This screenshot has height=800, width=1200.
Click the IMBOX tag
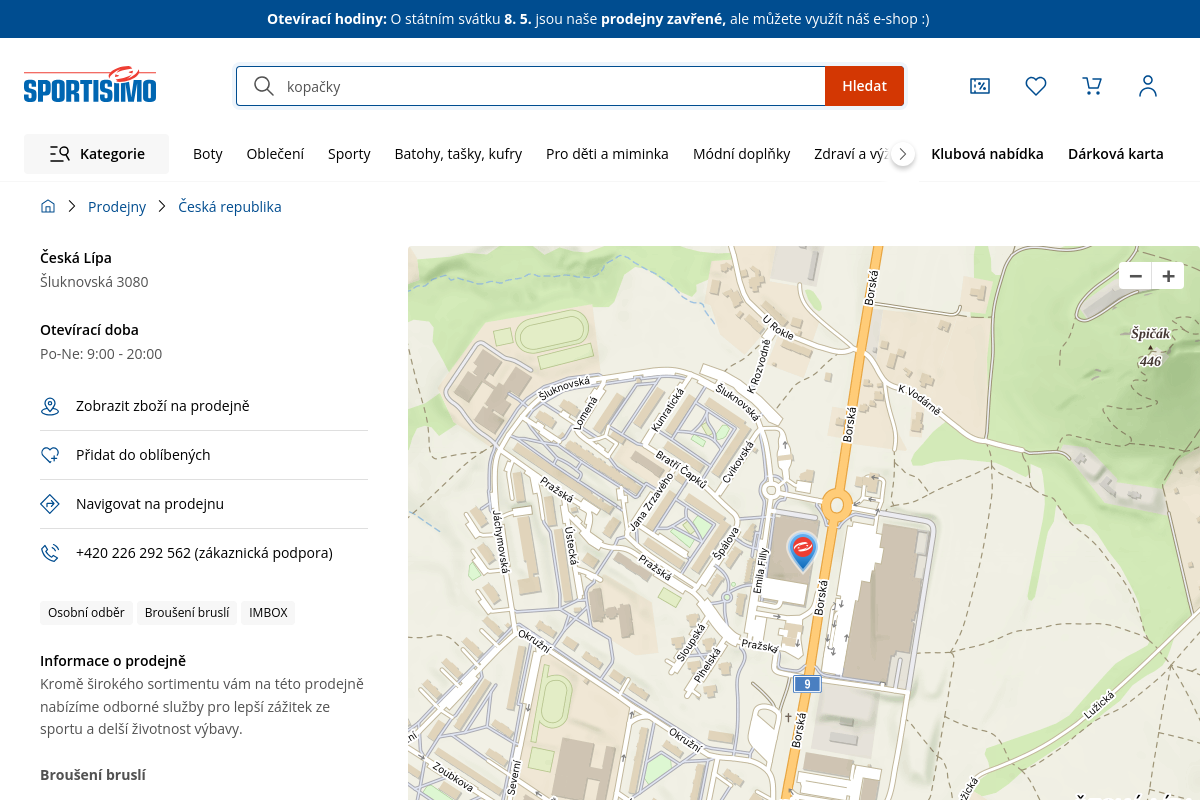(268, 613)
